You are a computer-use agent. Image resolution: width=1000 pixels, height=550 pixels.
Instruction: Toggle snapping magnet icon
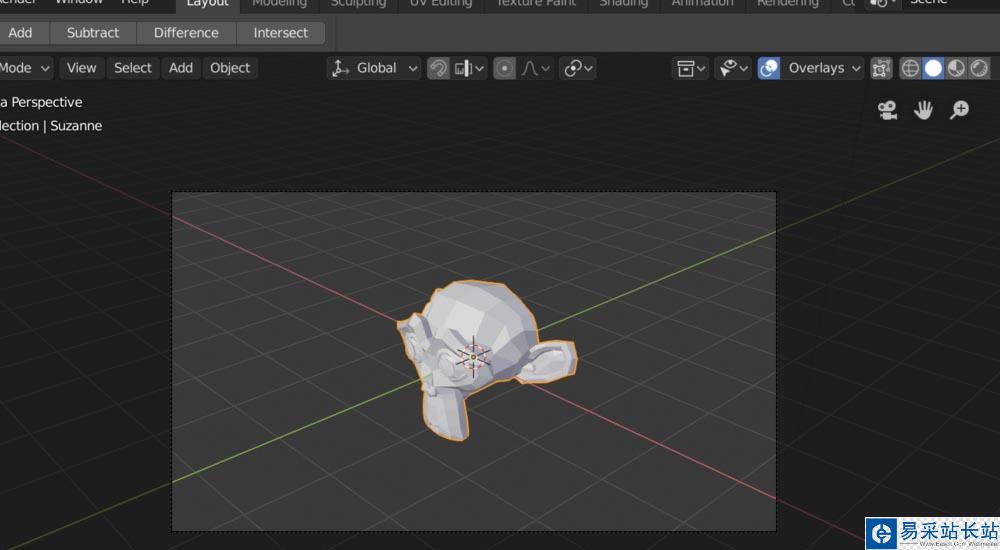pyautogui.click(x=438, y=68)
